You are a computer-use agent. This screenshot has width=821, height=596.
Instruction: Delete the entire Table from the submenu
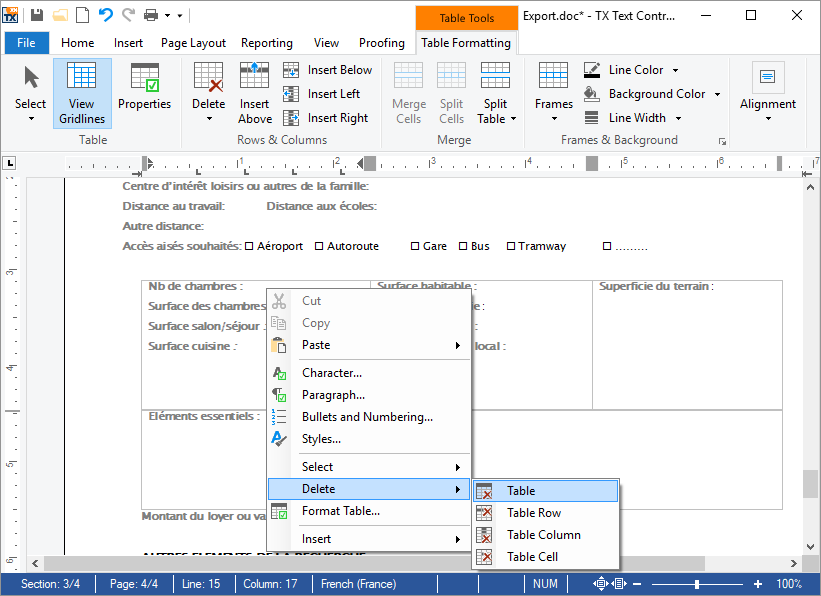(x=546, y=491)
